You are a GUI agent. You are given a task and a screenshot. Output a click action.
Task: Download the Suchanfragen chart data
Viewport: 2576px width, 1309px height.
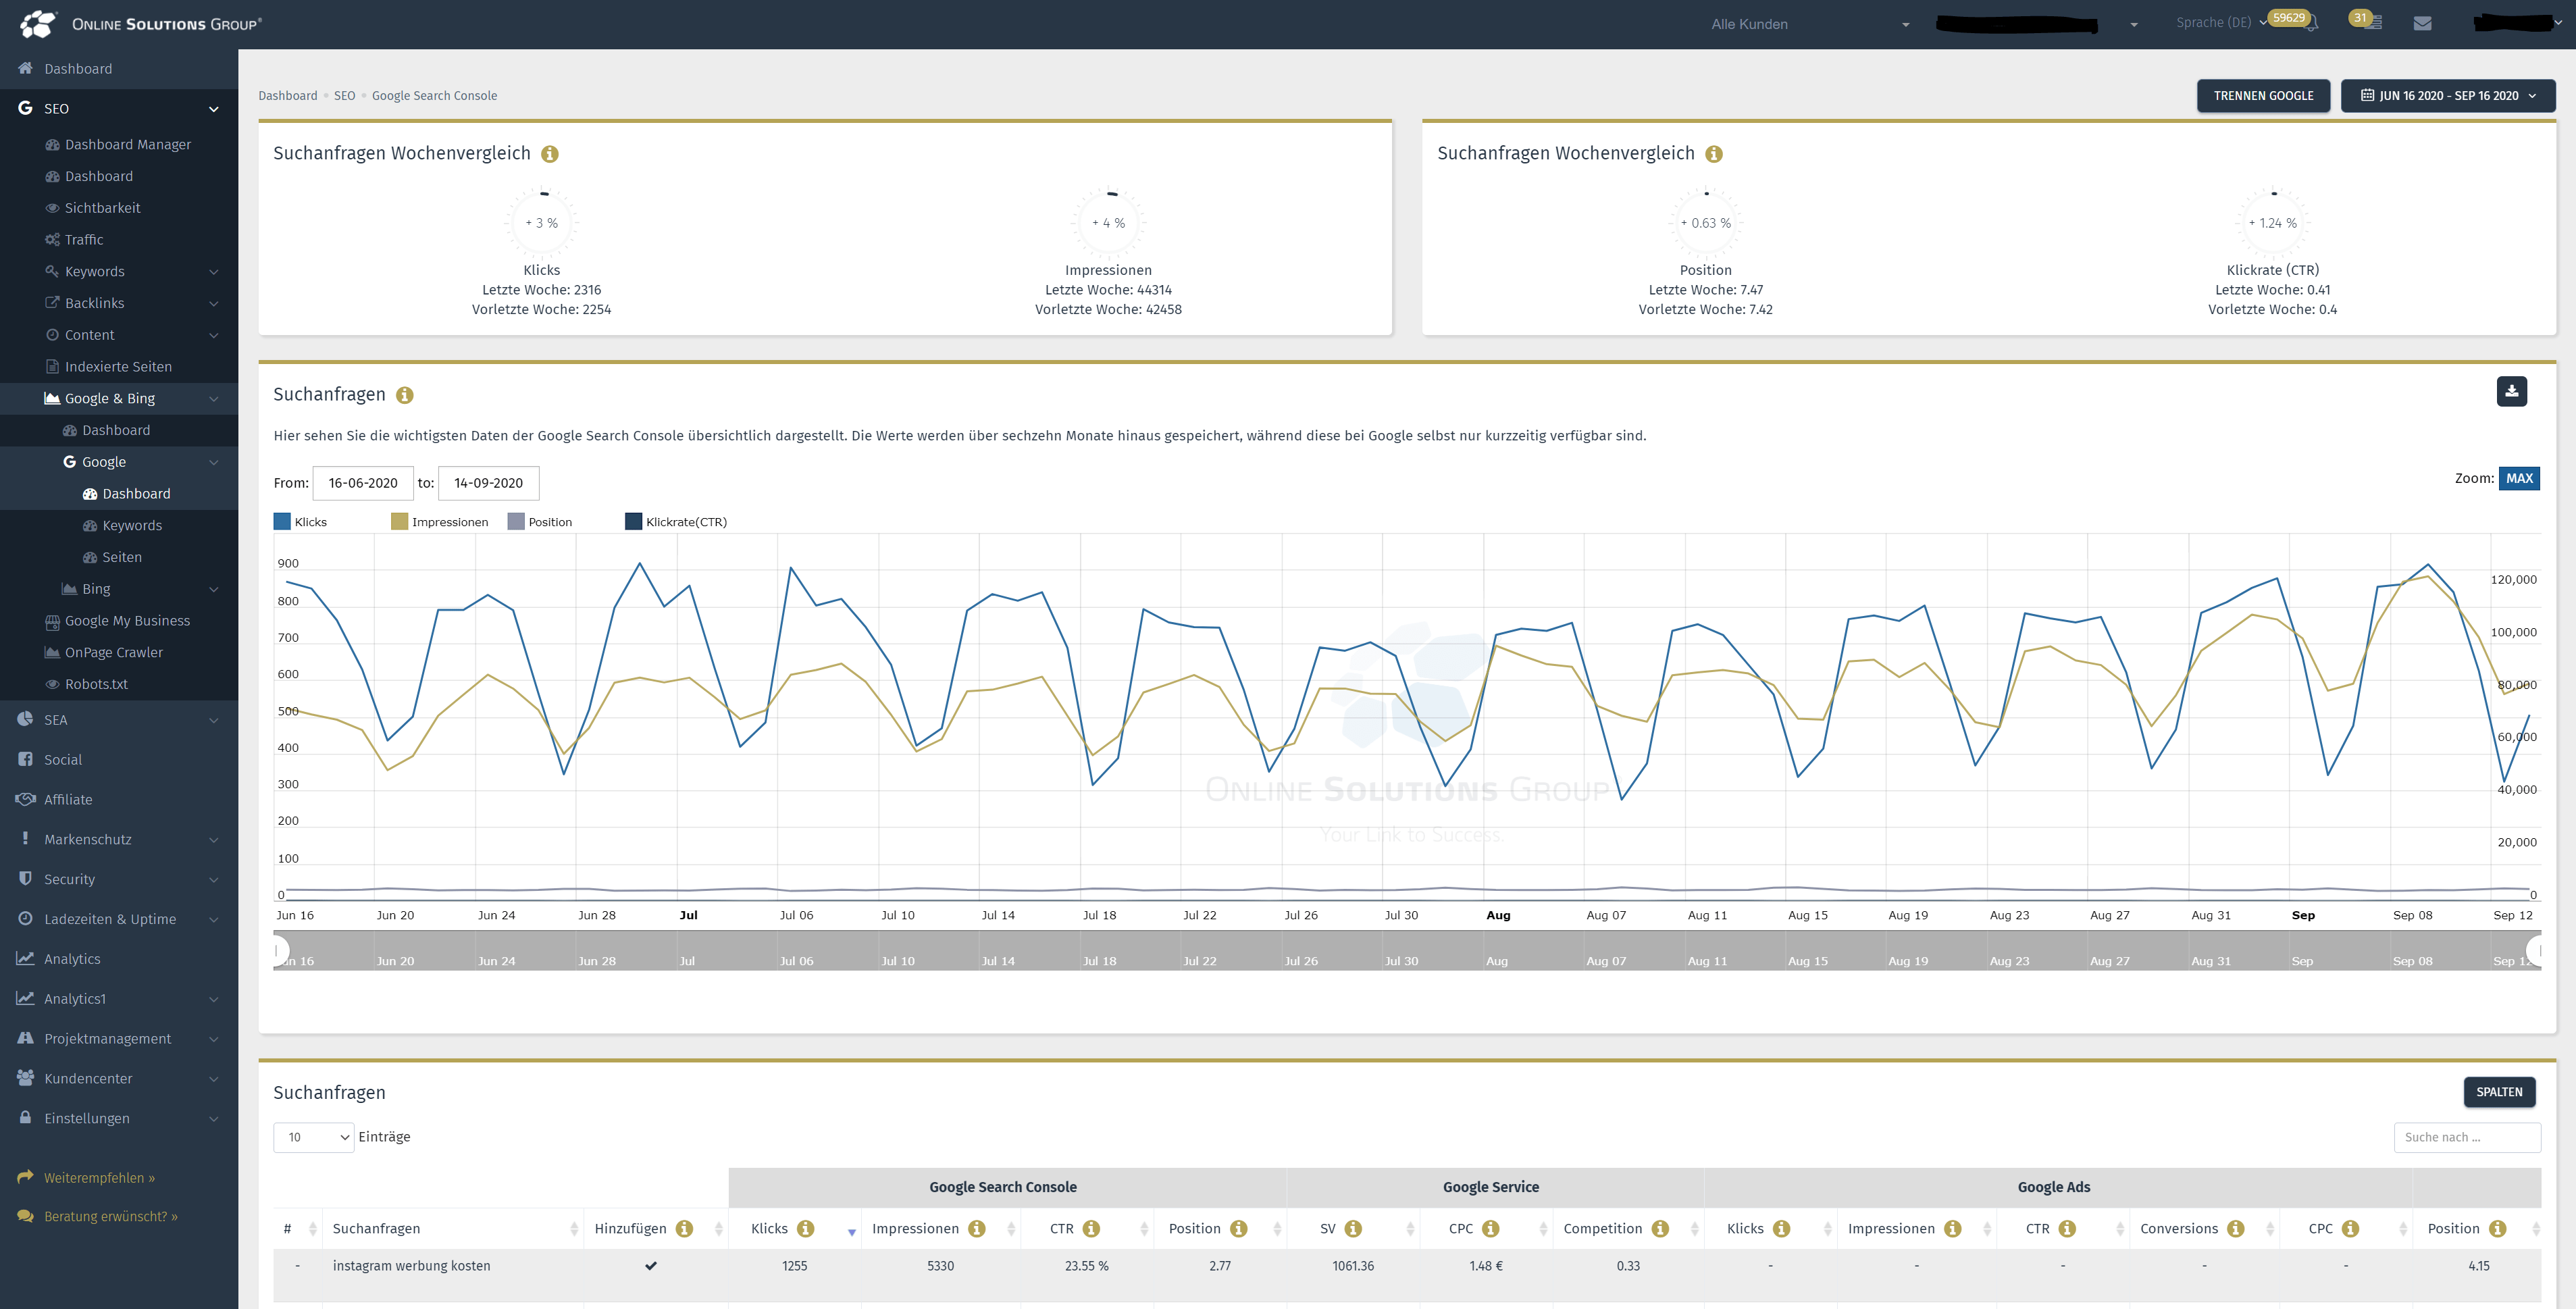tap(2511, 391)
